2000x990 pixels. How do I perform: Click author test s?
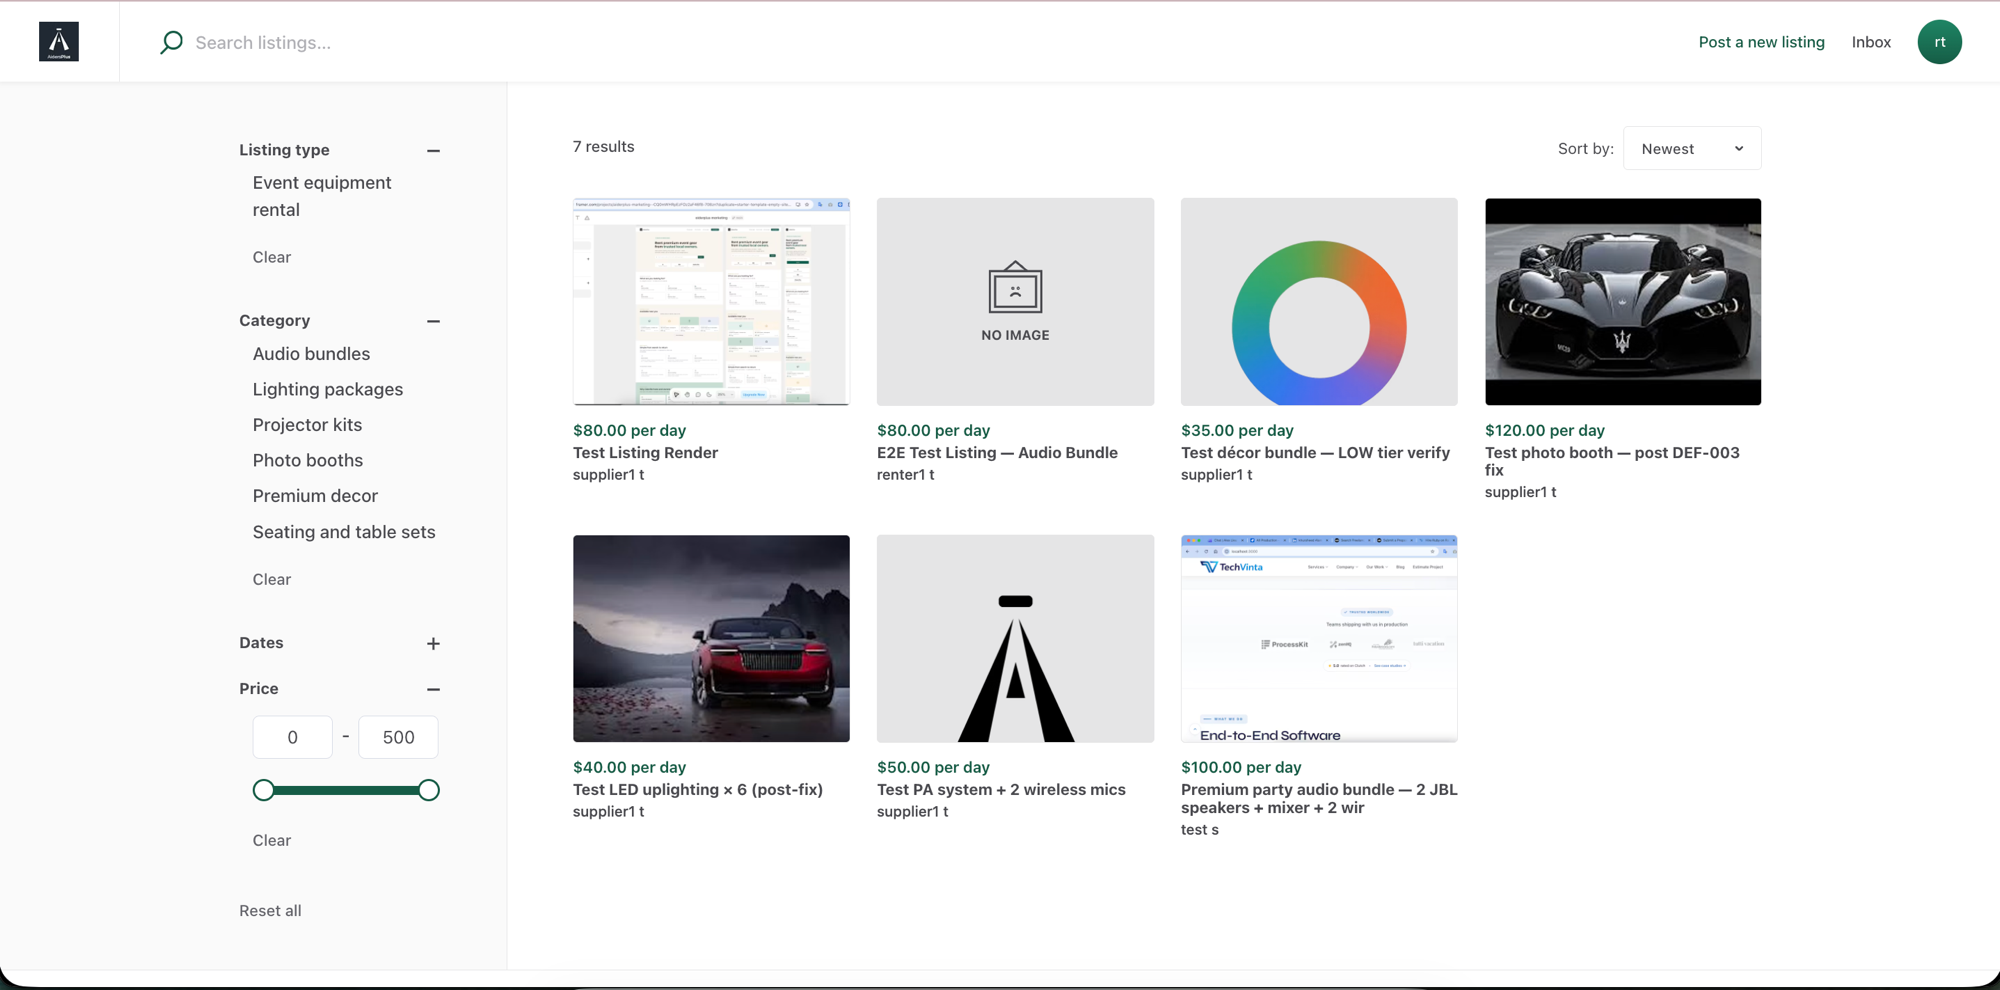1200,829
